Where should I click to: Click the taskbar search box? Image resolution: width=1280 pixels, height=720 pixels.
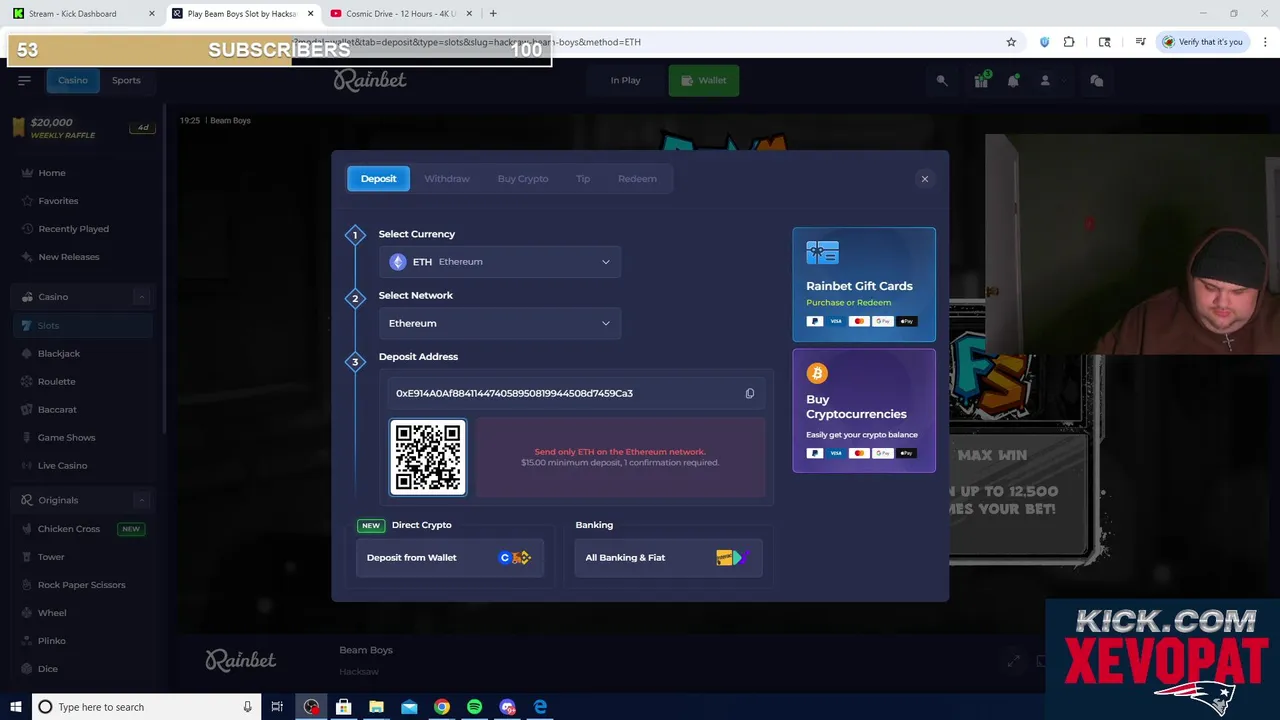coord(146,707)
